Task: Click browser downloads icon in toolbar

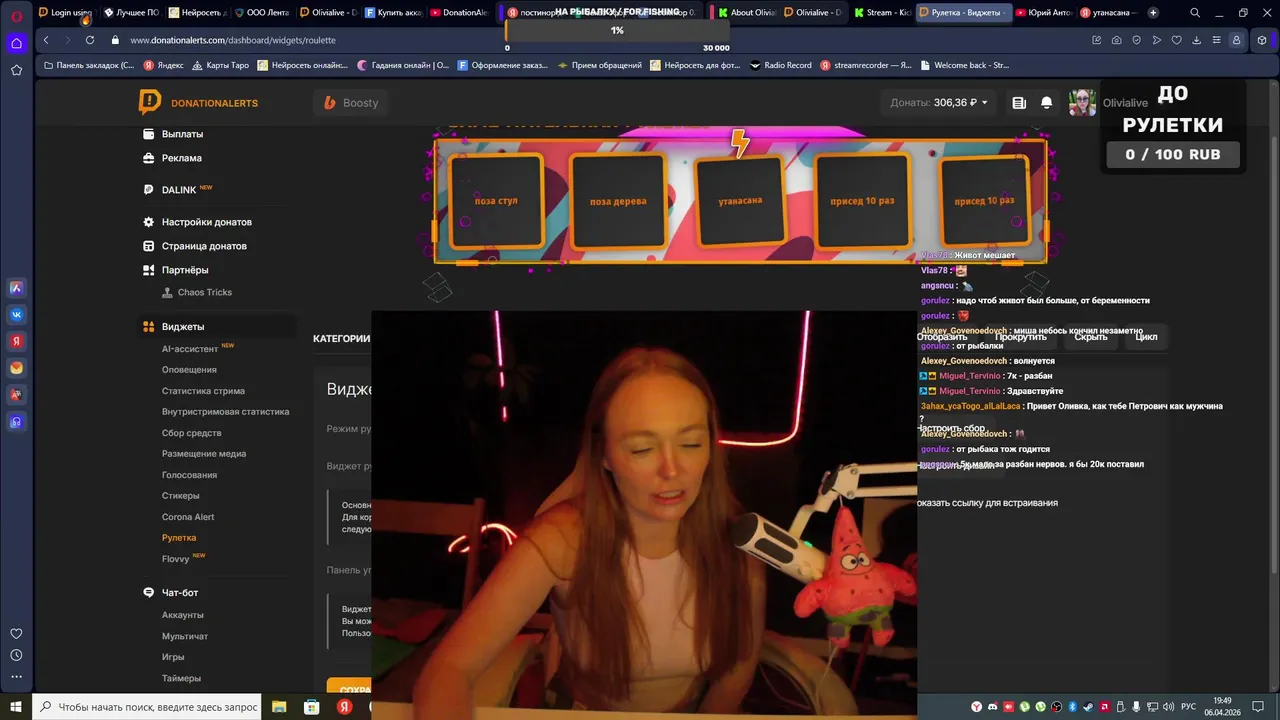Action: (x=1197, y=40)
